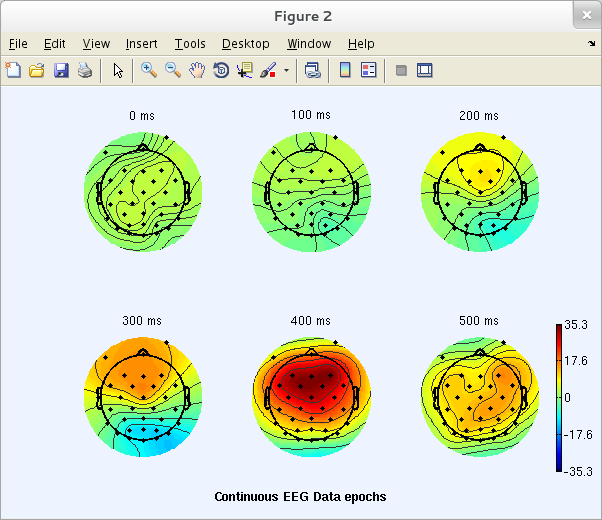Activate the Zoom Out magnifier tool
Image resolution: width=602 pixels, height=520 pixels.
pos(173,70)
